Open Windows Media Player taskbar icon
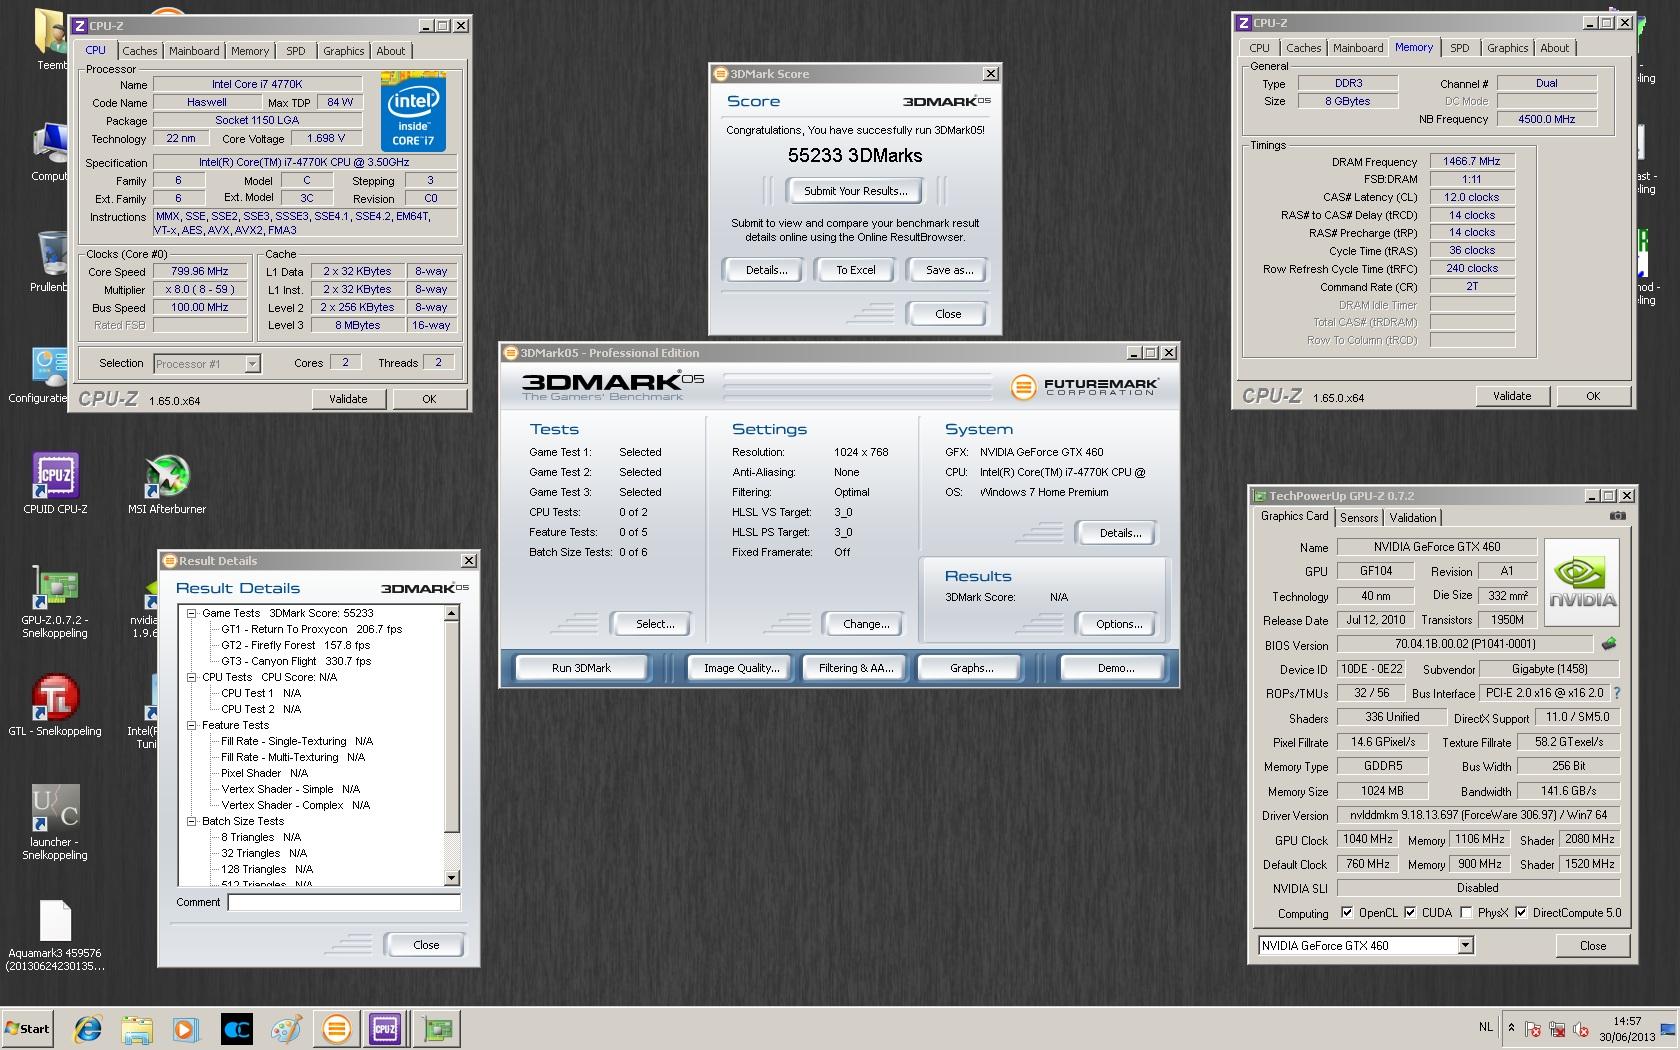Viewport: 1680px width, 1050px height. click(x=186, y=1028)
